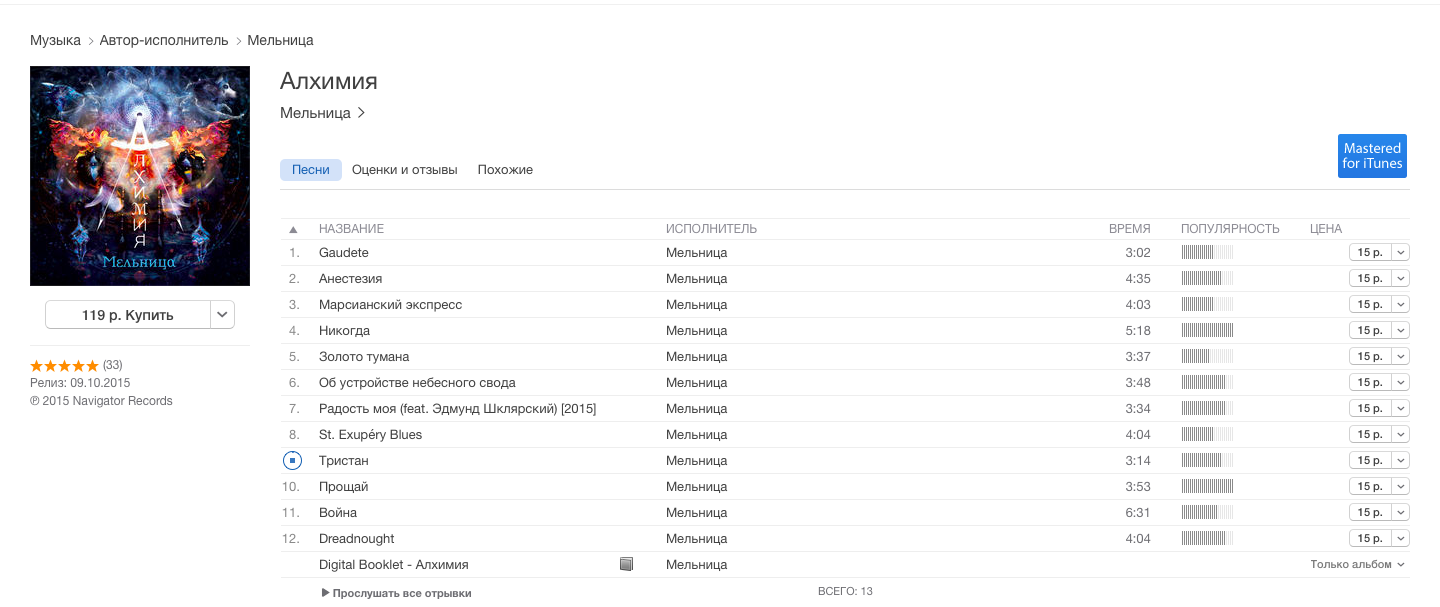Click the (33) ratings count

click(113, 365)
